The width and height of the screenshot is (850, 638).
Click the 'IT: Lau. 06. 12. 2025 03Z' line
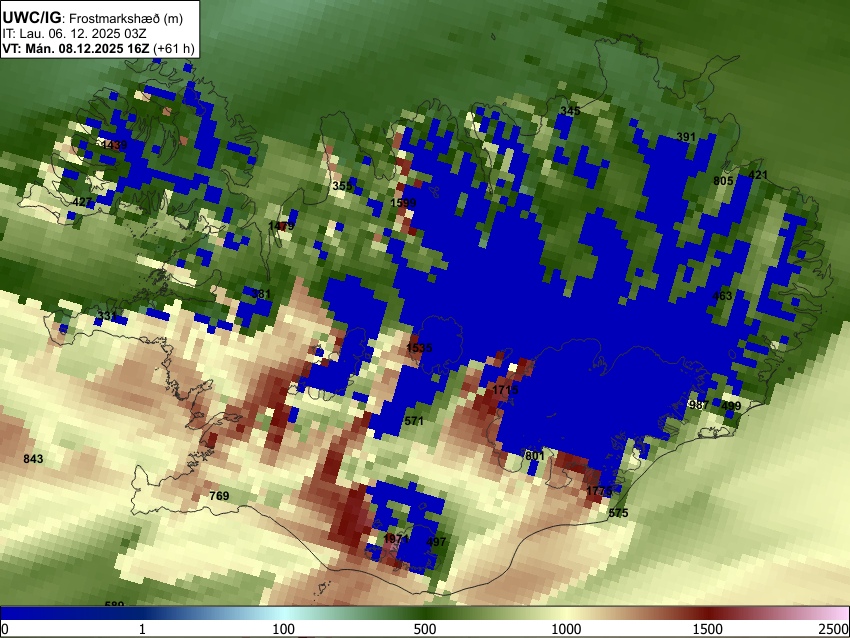[x=74, y=34]
